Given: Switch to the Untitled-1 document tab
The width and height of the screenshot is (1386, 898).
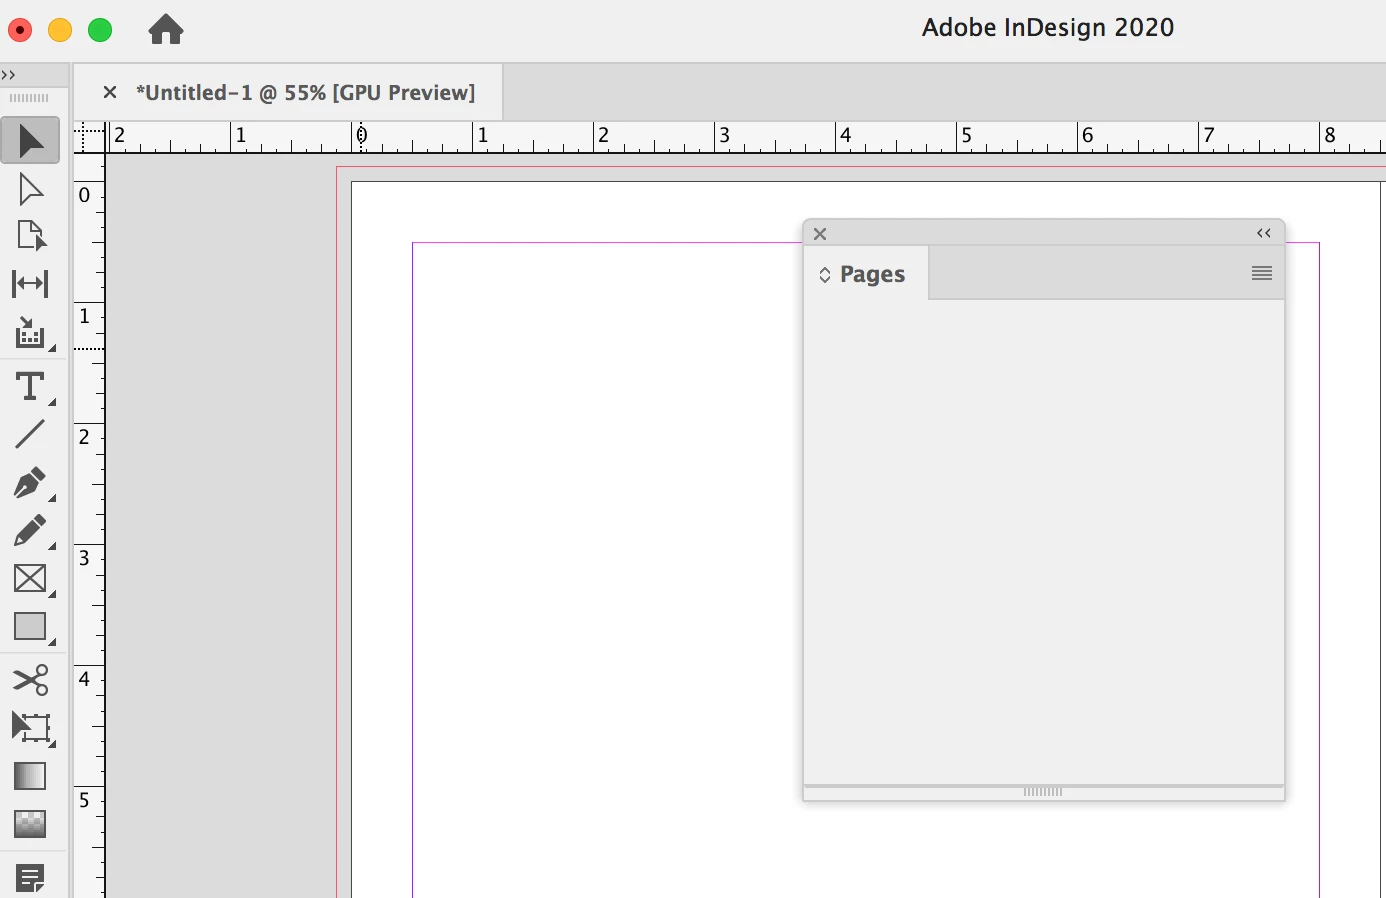Looking at the screenshot, I should (305, 93).
